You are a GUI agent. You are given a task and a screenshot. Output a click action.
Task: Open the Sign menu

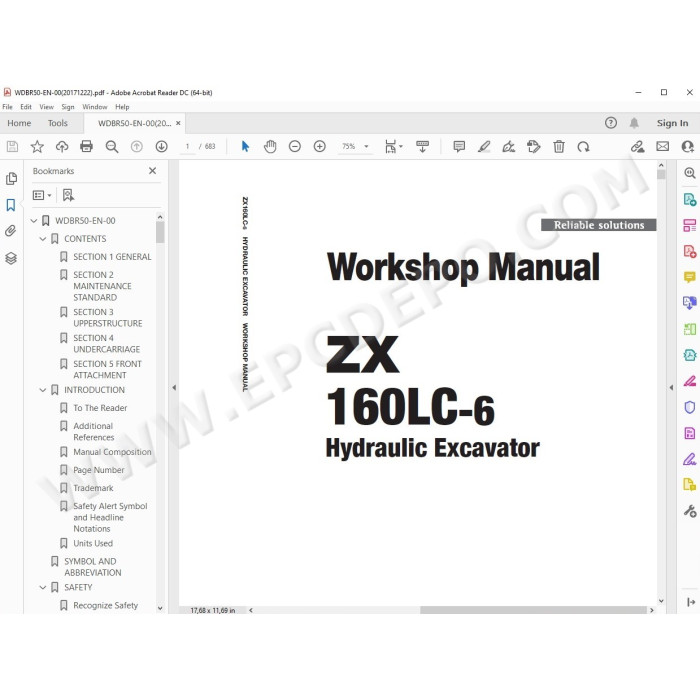click(68, 107)
